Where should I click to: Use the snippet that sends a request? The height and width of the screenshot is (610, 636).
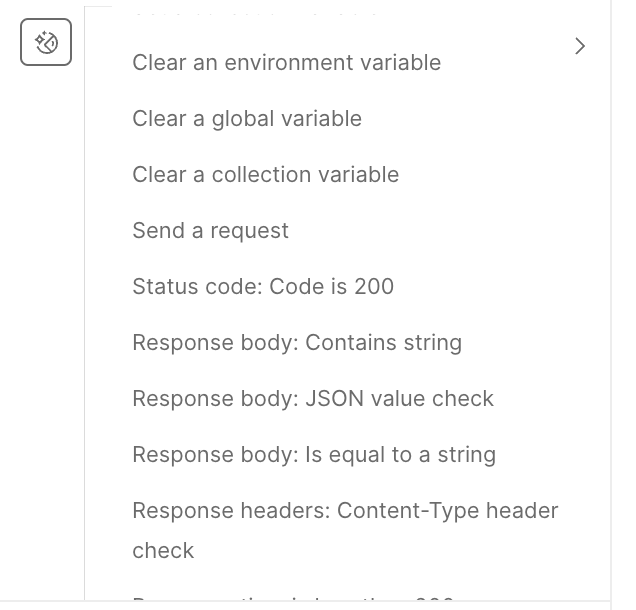click(210, 230)
